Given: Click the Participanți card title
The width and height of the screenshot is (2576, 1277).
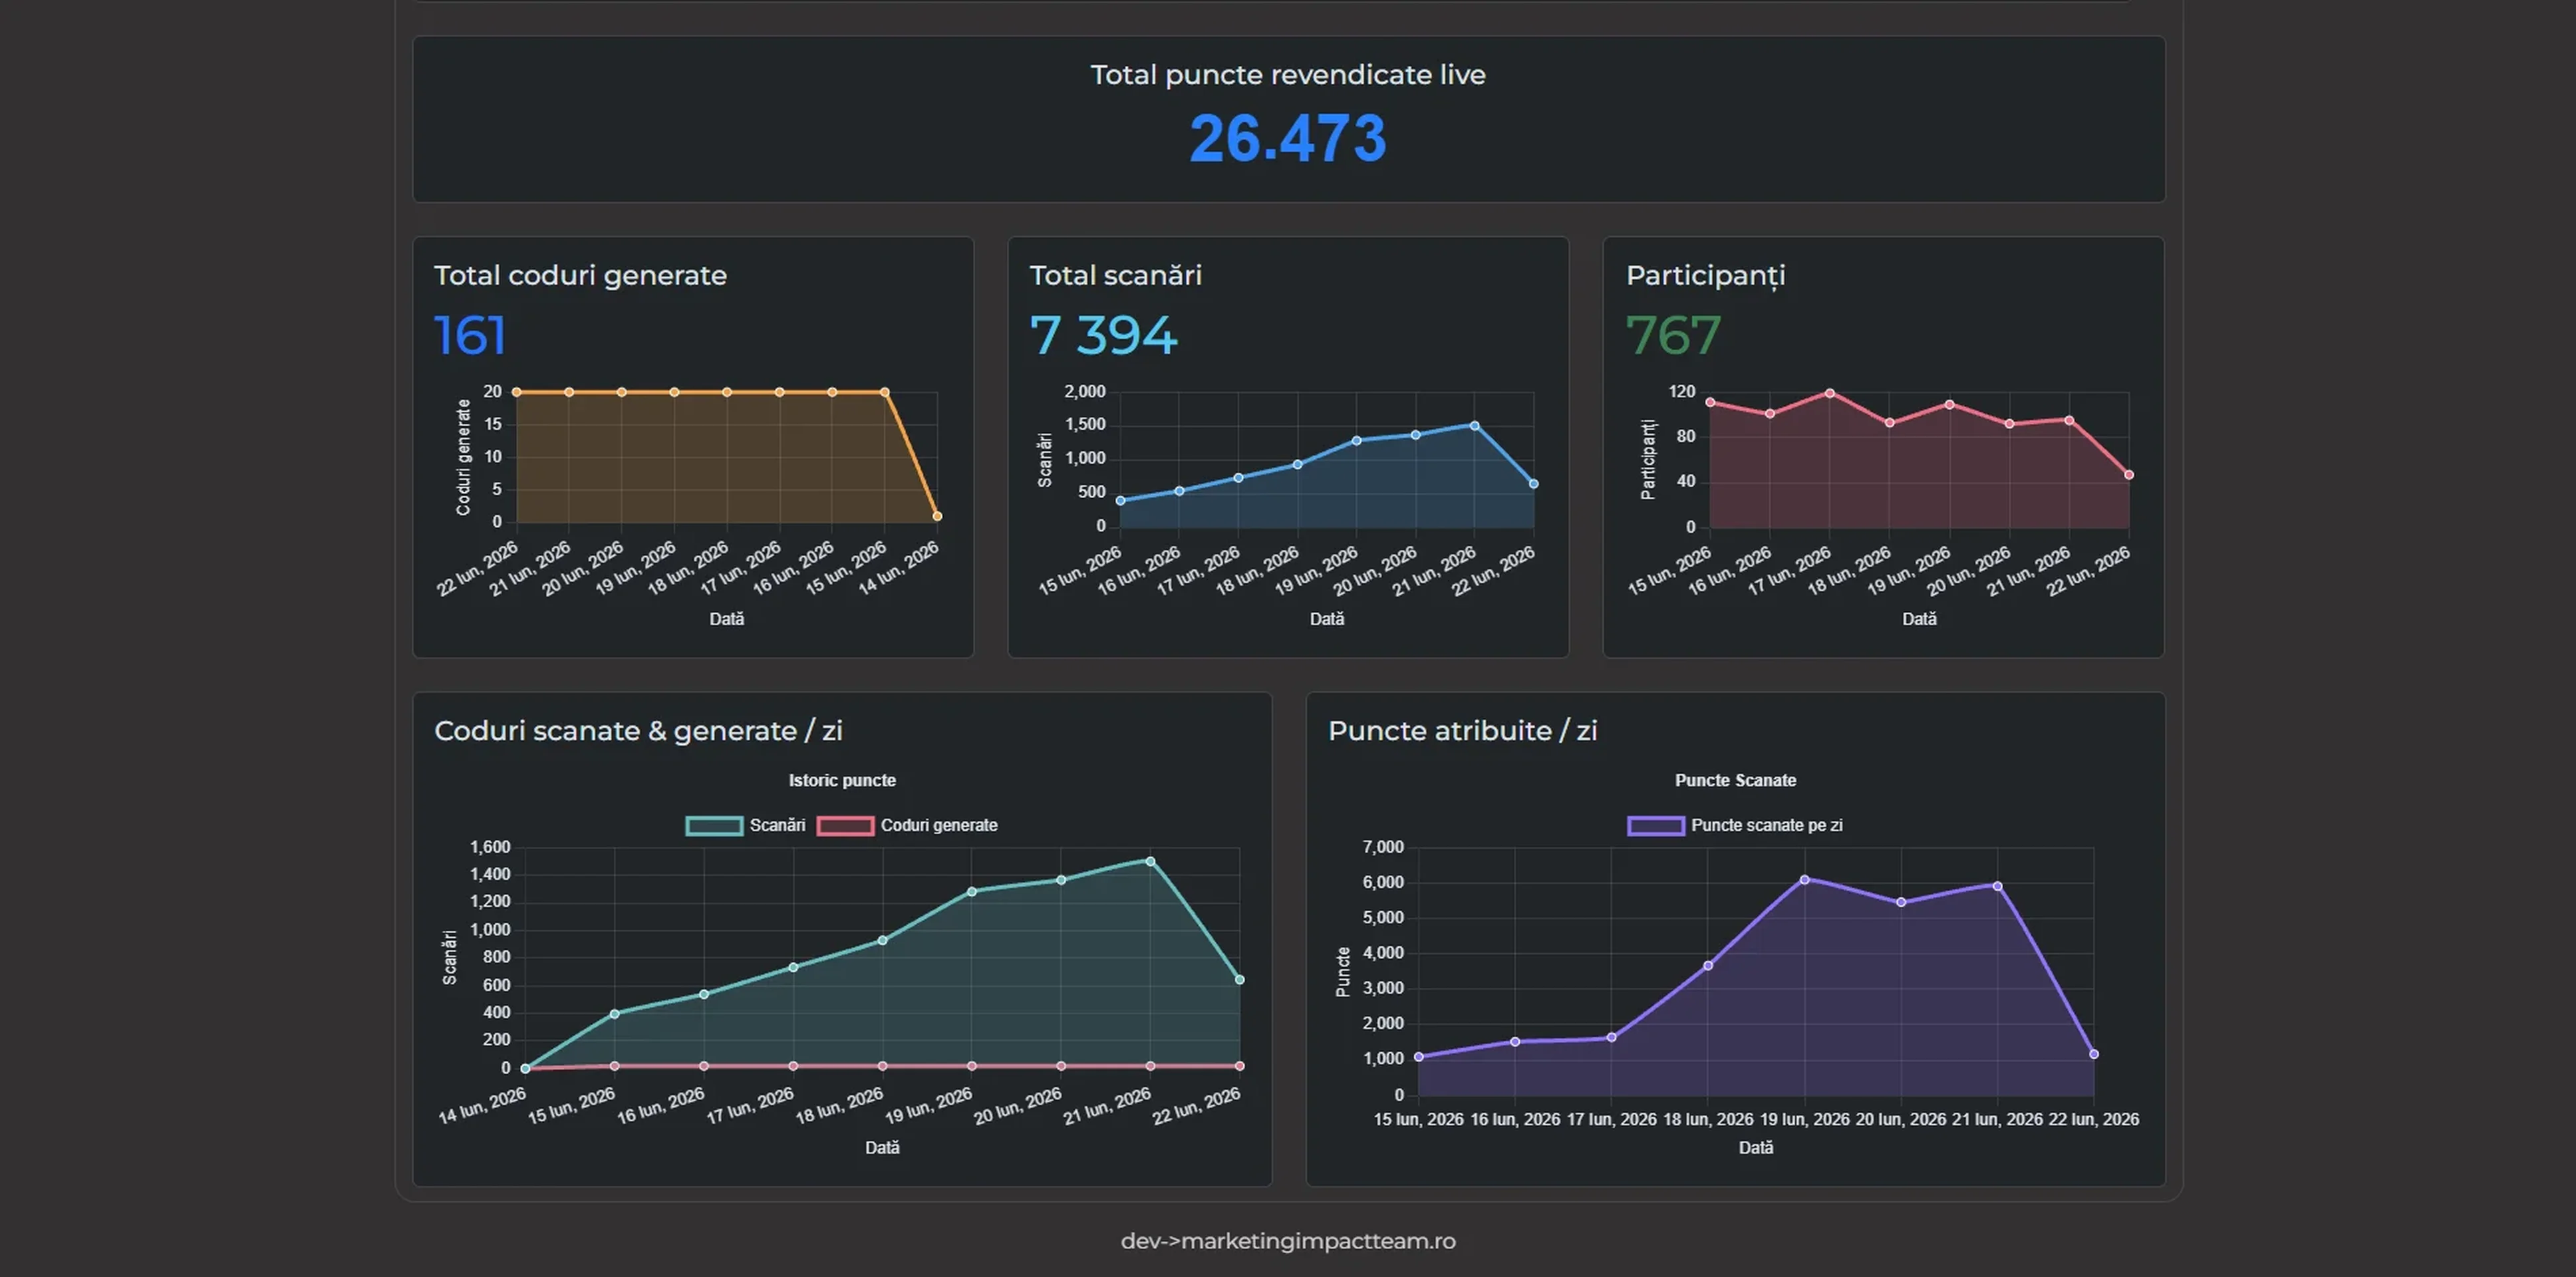Looking at the screenshot, I should click(1705, 275).
